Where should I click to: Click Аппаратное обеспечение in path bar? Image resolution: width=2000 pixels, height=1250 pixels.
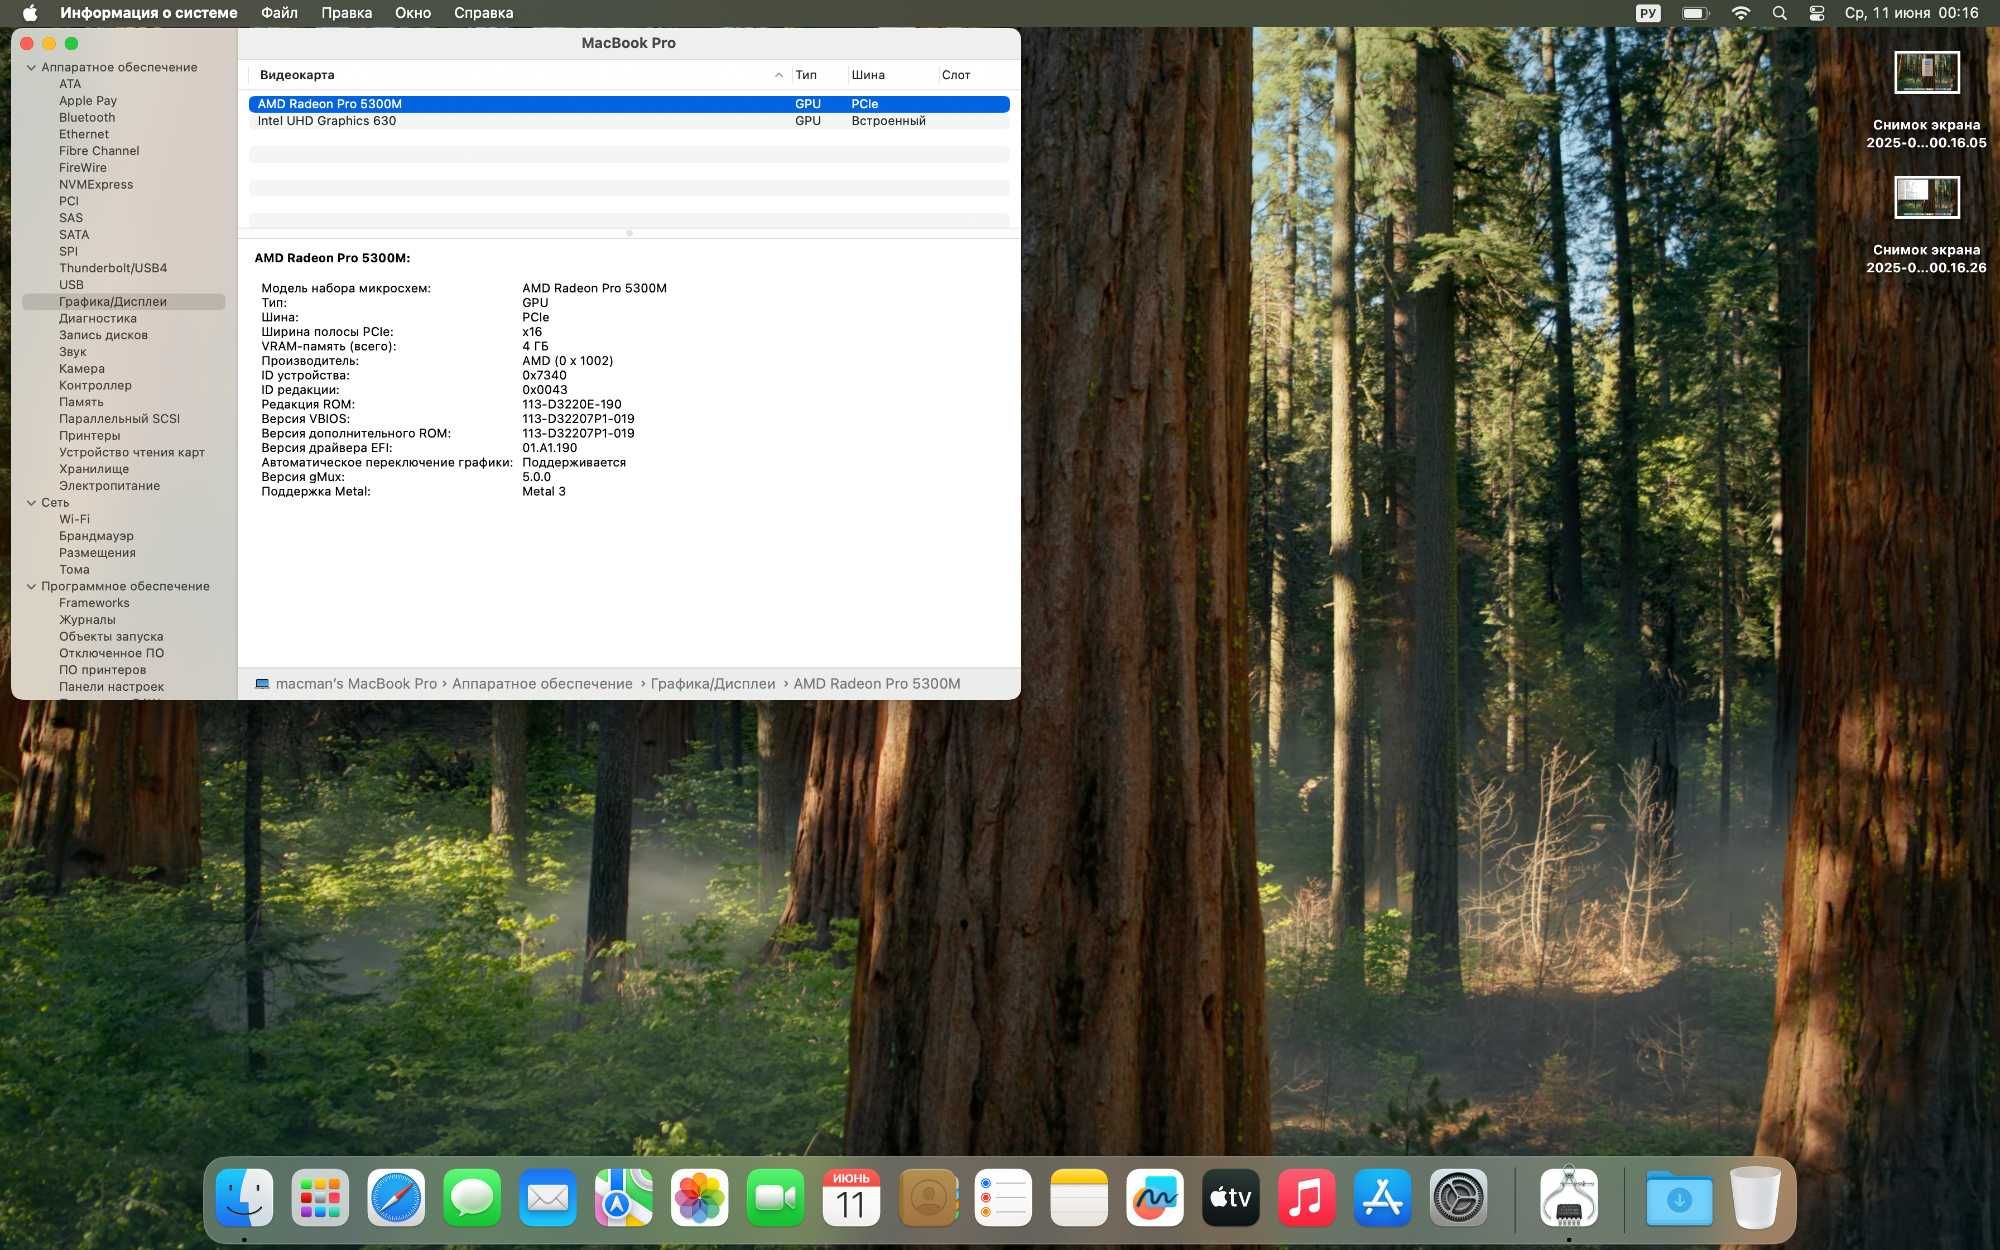click(x=542, y=684)
